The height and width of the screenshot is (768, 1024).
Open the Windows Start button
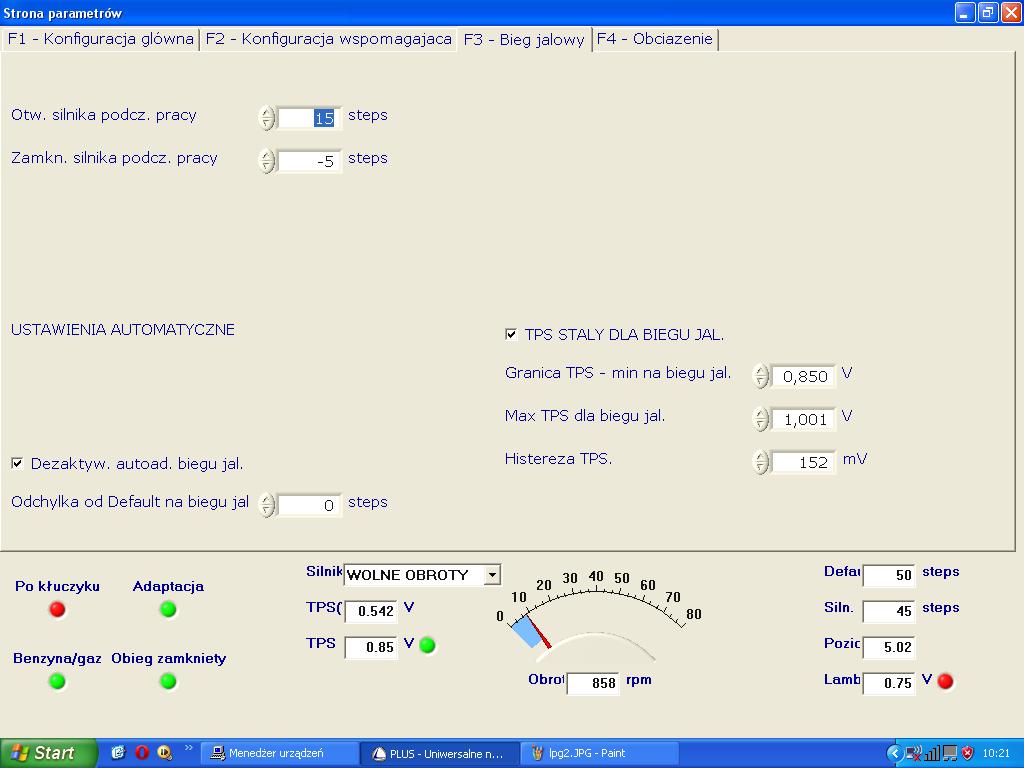pos(48,753)
